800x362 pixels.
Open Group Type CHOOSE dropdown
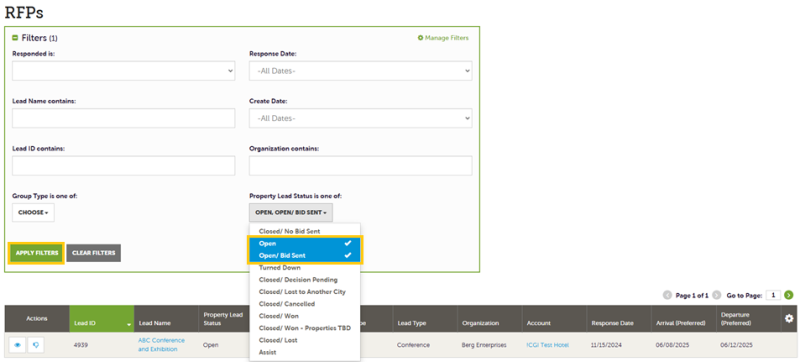tap(33, 213)
